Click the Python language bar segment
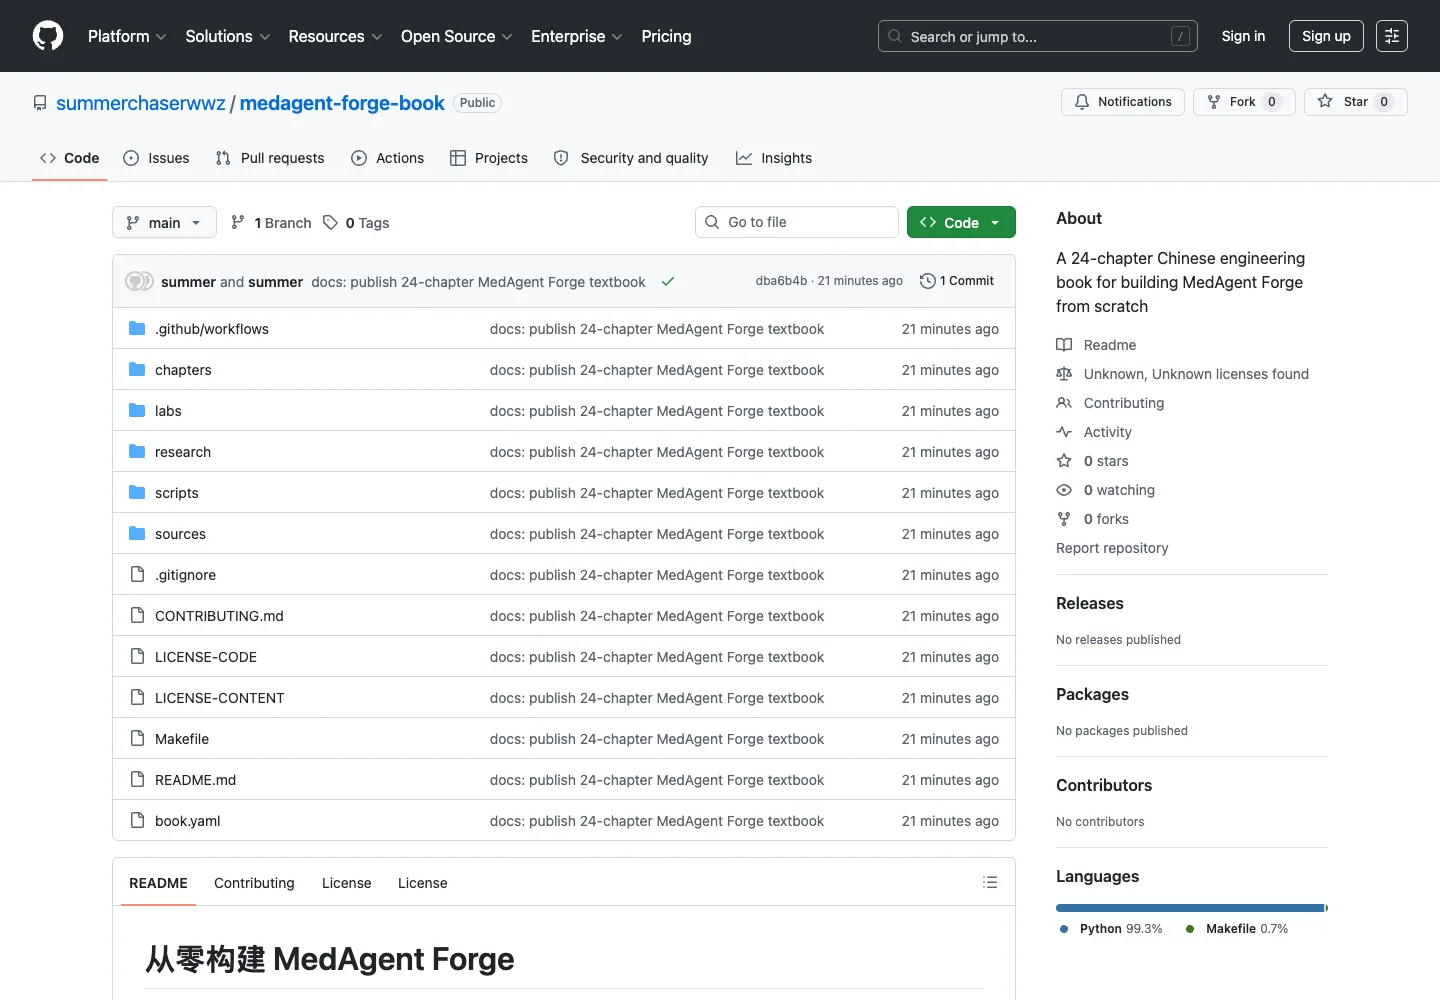Viewport: 1440px width, 1000px height. (x=1190, y=908)
